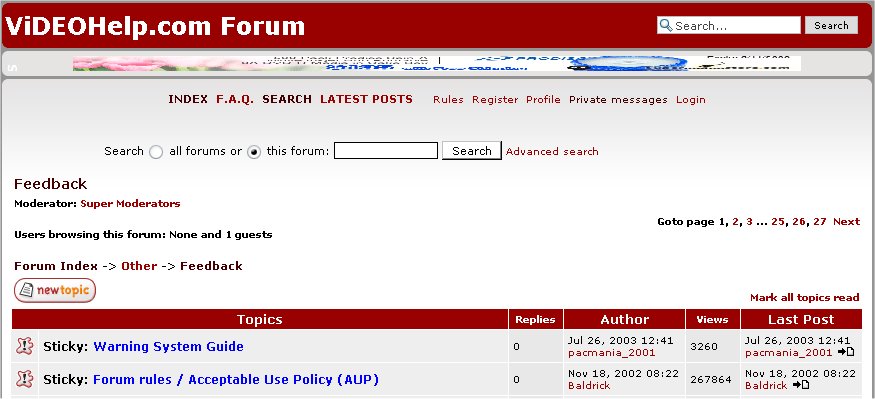Click Feedback breadcrumb
The height and width of the screenshot is (399, 875).
coord(211,266)
